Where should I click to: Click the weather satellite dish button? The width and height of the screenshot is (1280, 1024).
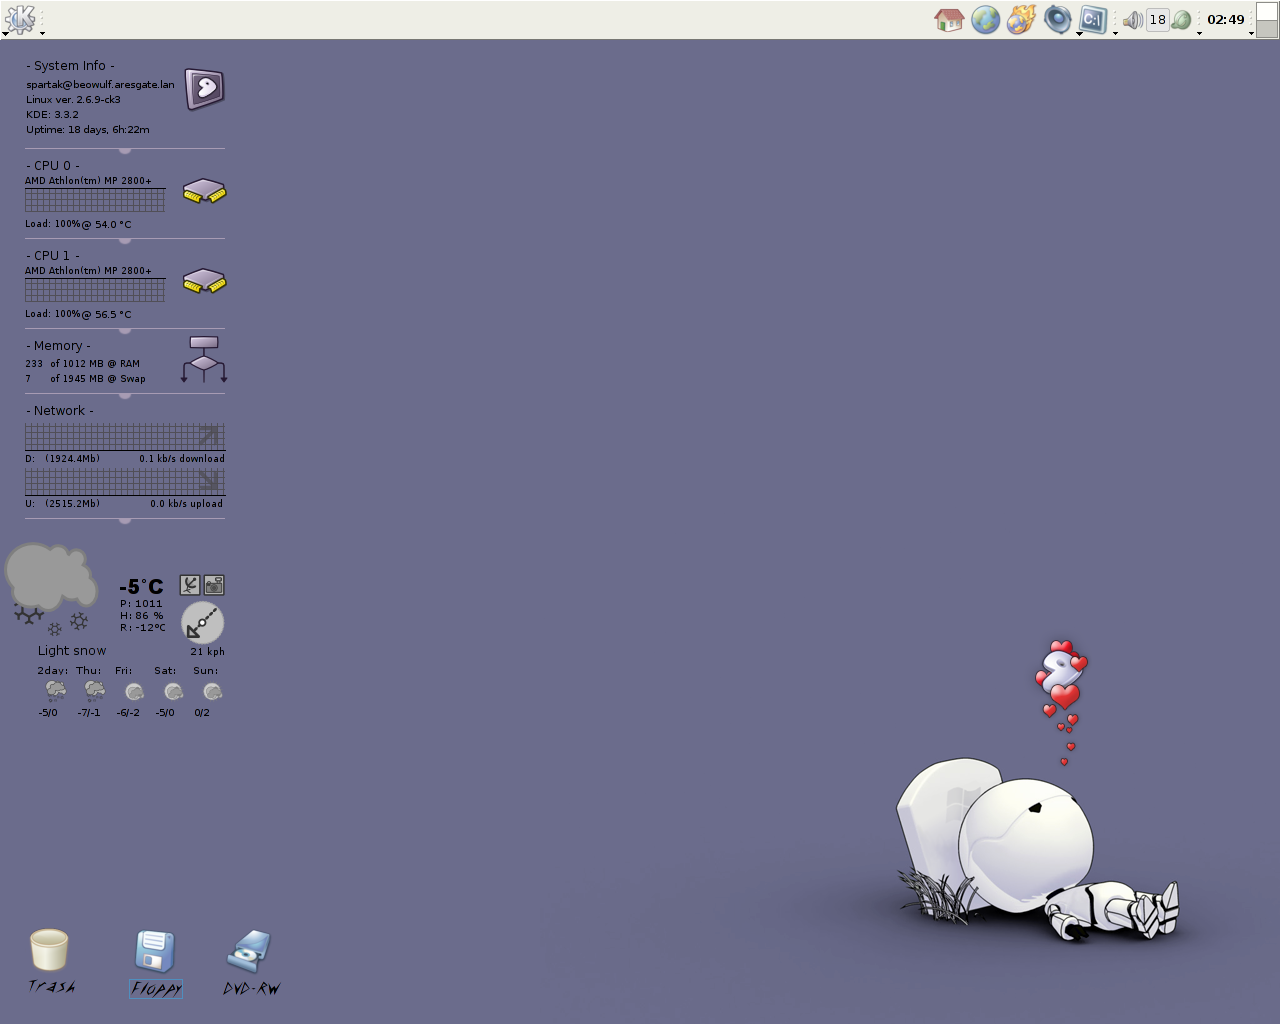tap(190, 585)
